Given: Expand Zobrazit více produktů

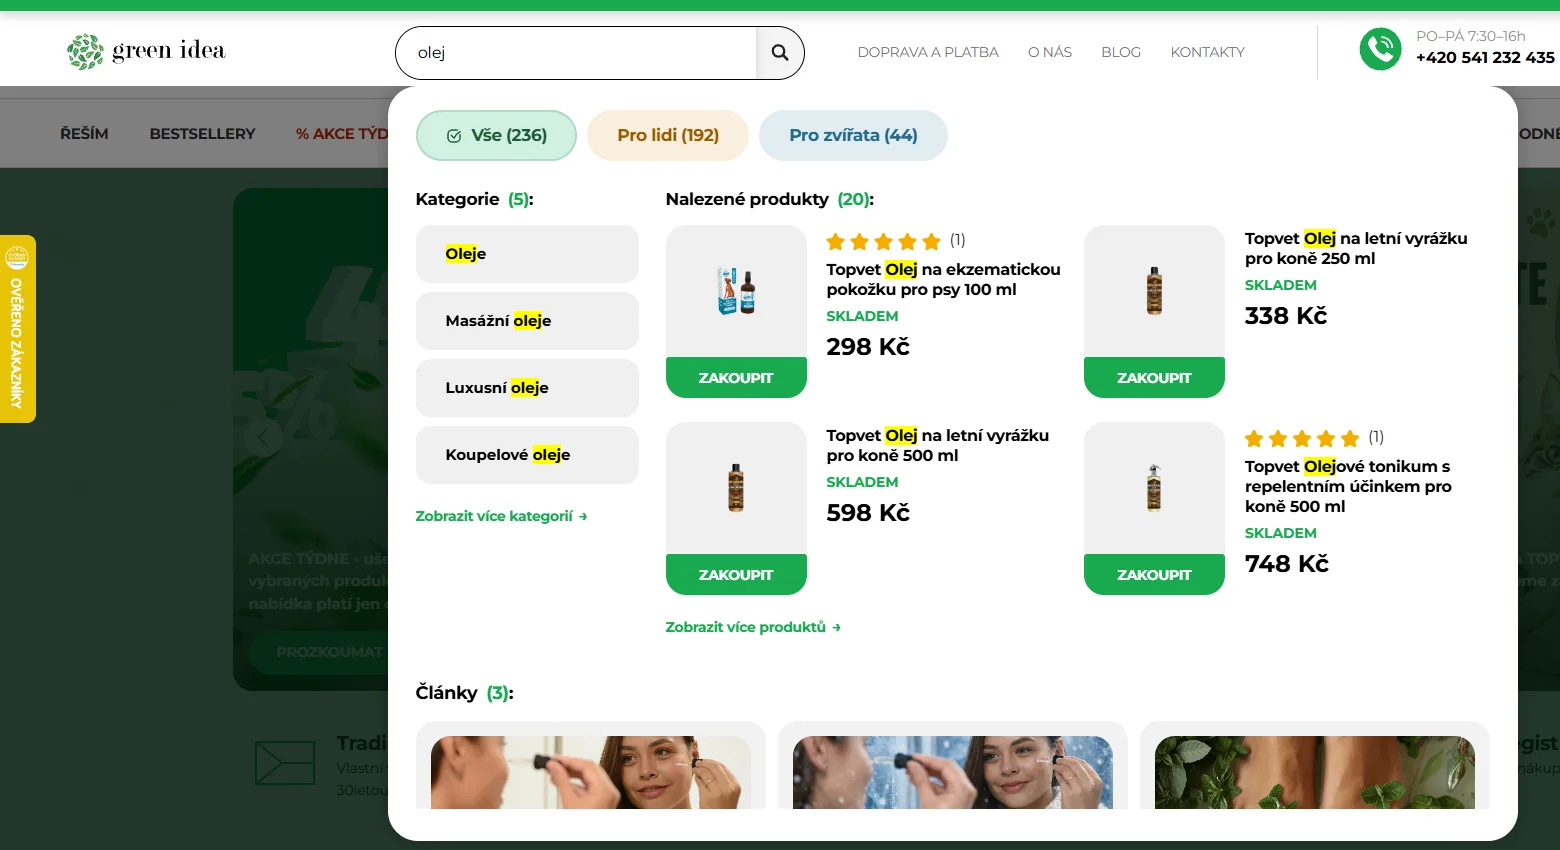Looking at the screenshot, I should 753,627.
